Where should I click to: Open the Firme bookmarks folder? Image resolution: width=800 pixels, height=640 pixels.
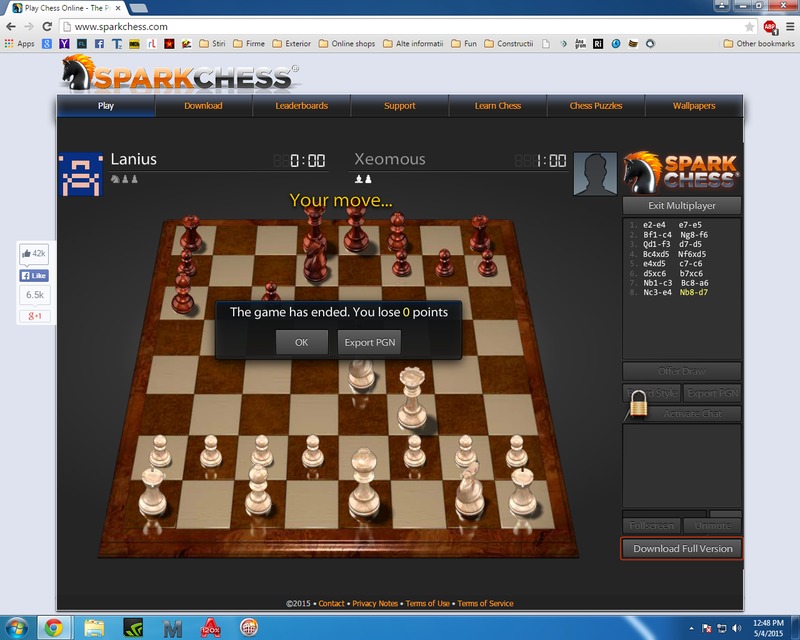point(249,43)
